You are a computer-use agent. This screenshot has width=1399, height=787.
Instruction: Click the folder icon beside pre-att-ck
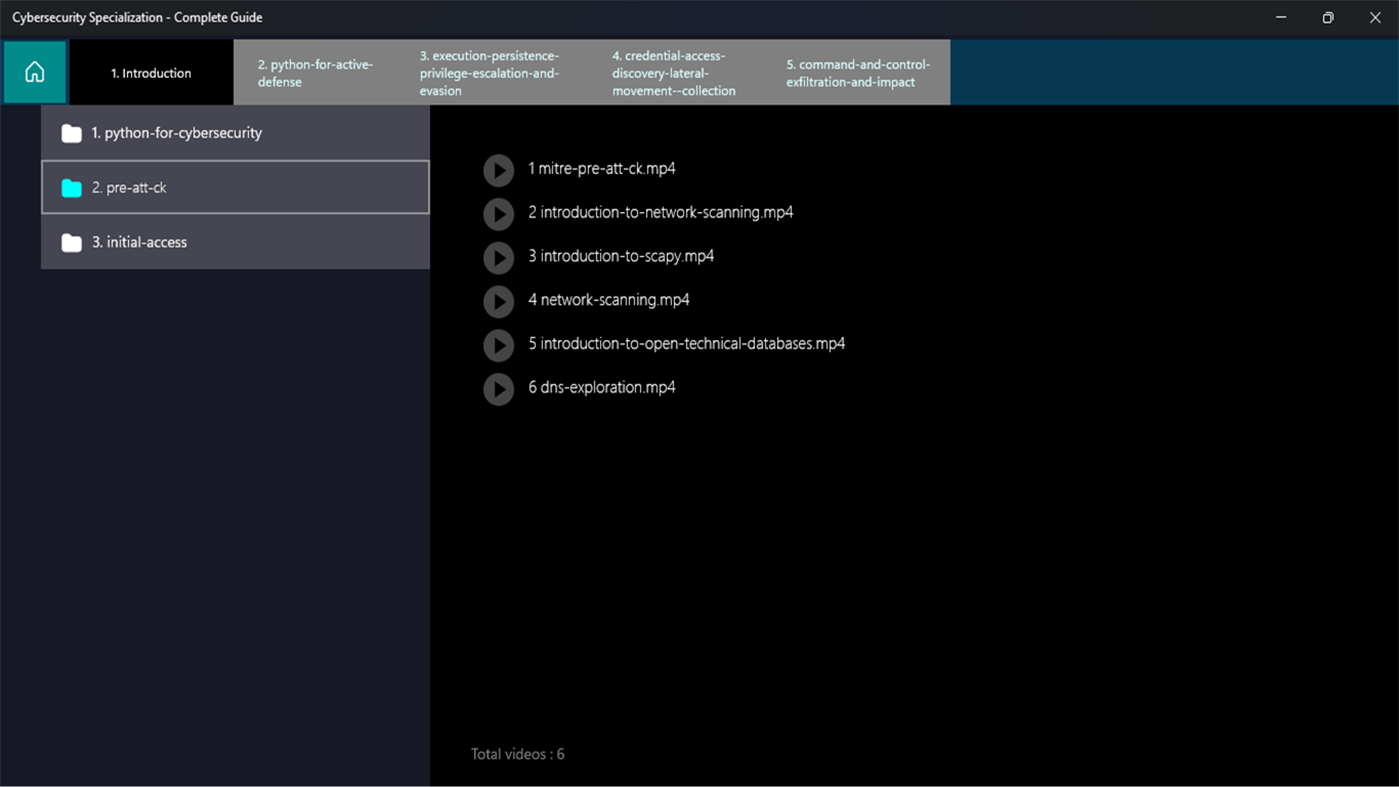(71, 187)
